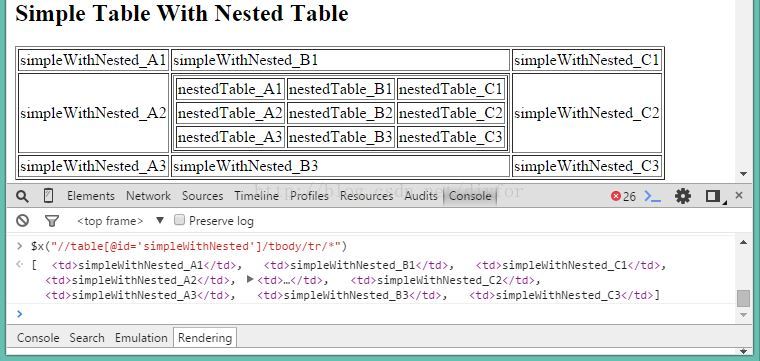760x361 pixels.
Task: Open DevTools search with magnifier icon
Action: pos(22,196)
